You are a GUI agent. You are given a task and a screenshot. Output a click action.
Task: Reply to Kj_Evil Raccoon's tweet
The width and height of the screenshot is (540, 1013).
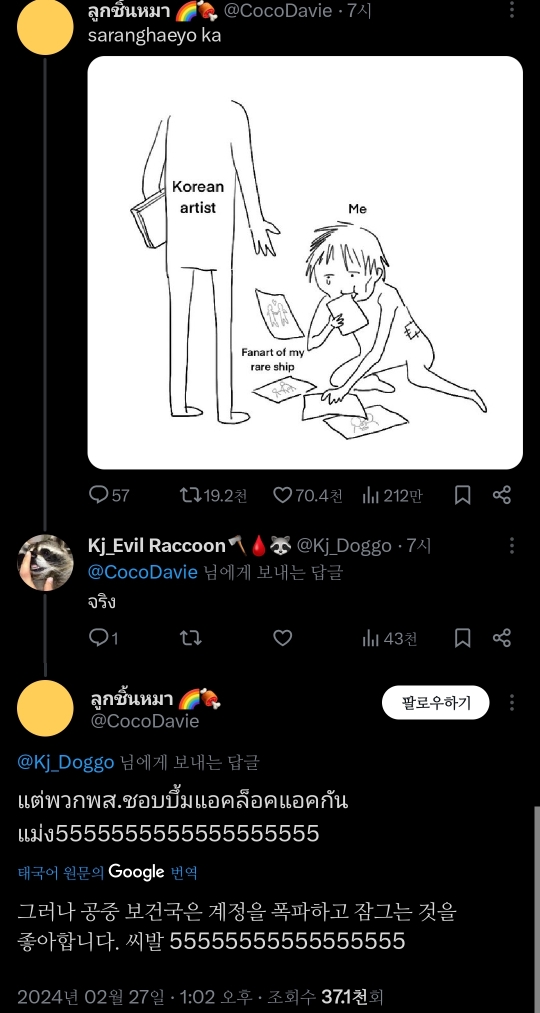click(103, 638)
